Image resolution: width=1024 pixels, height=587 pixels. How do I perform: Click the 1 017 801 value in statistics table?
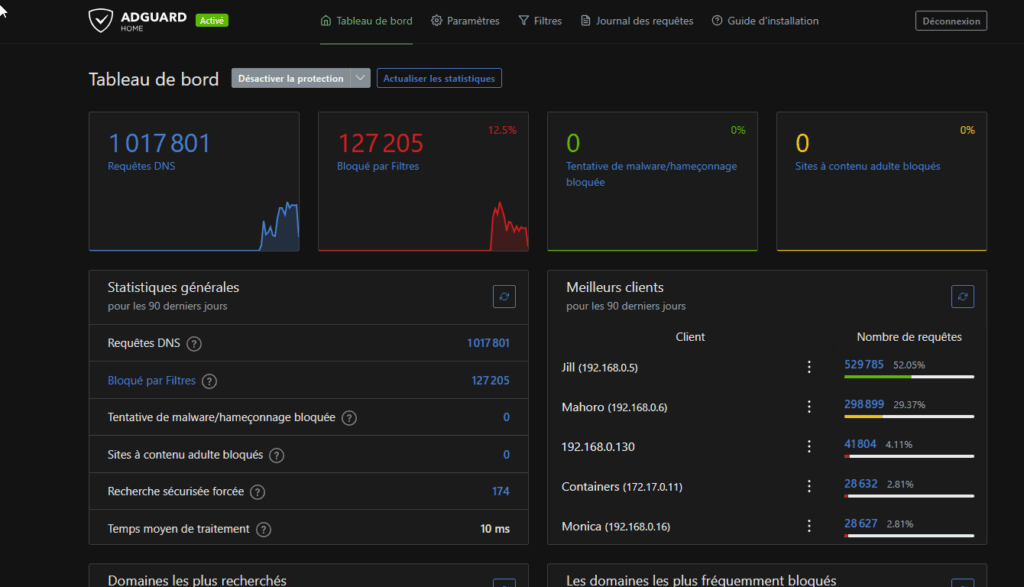488,343
